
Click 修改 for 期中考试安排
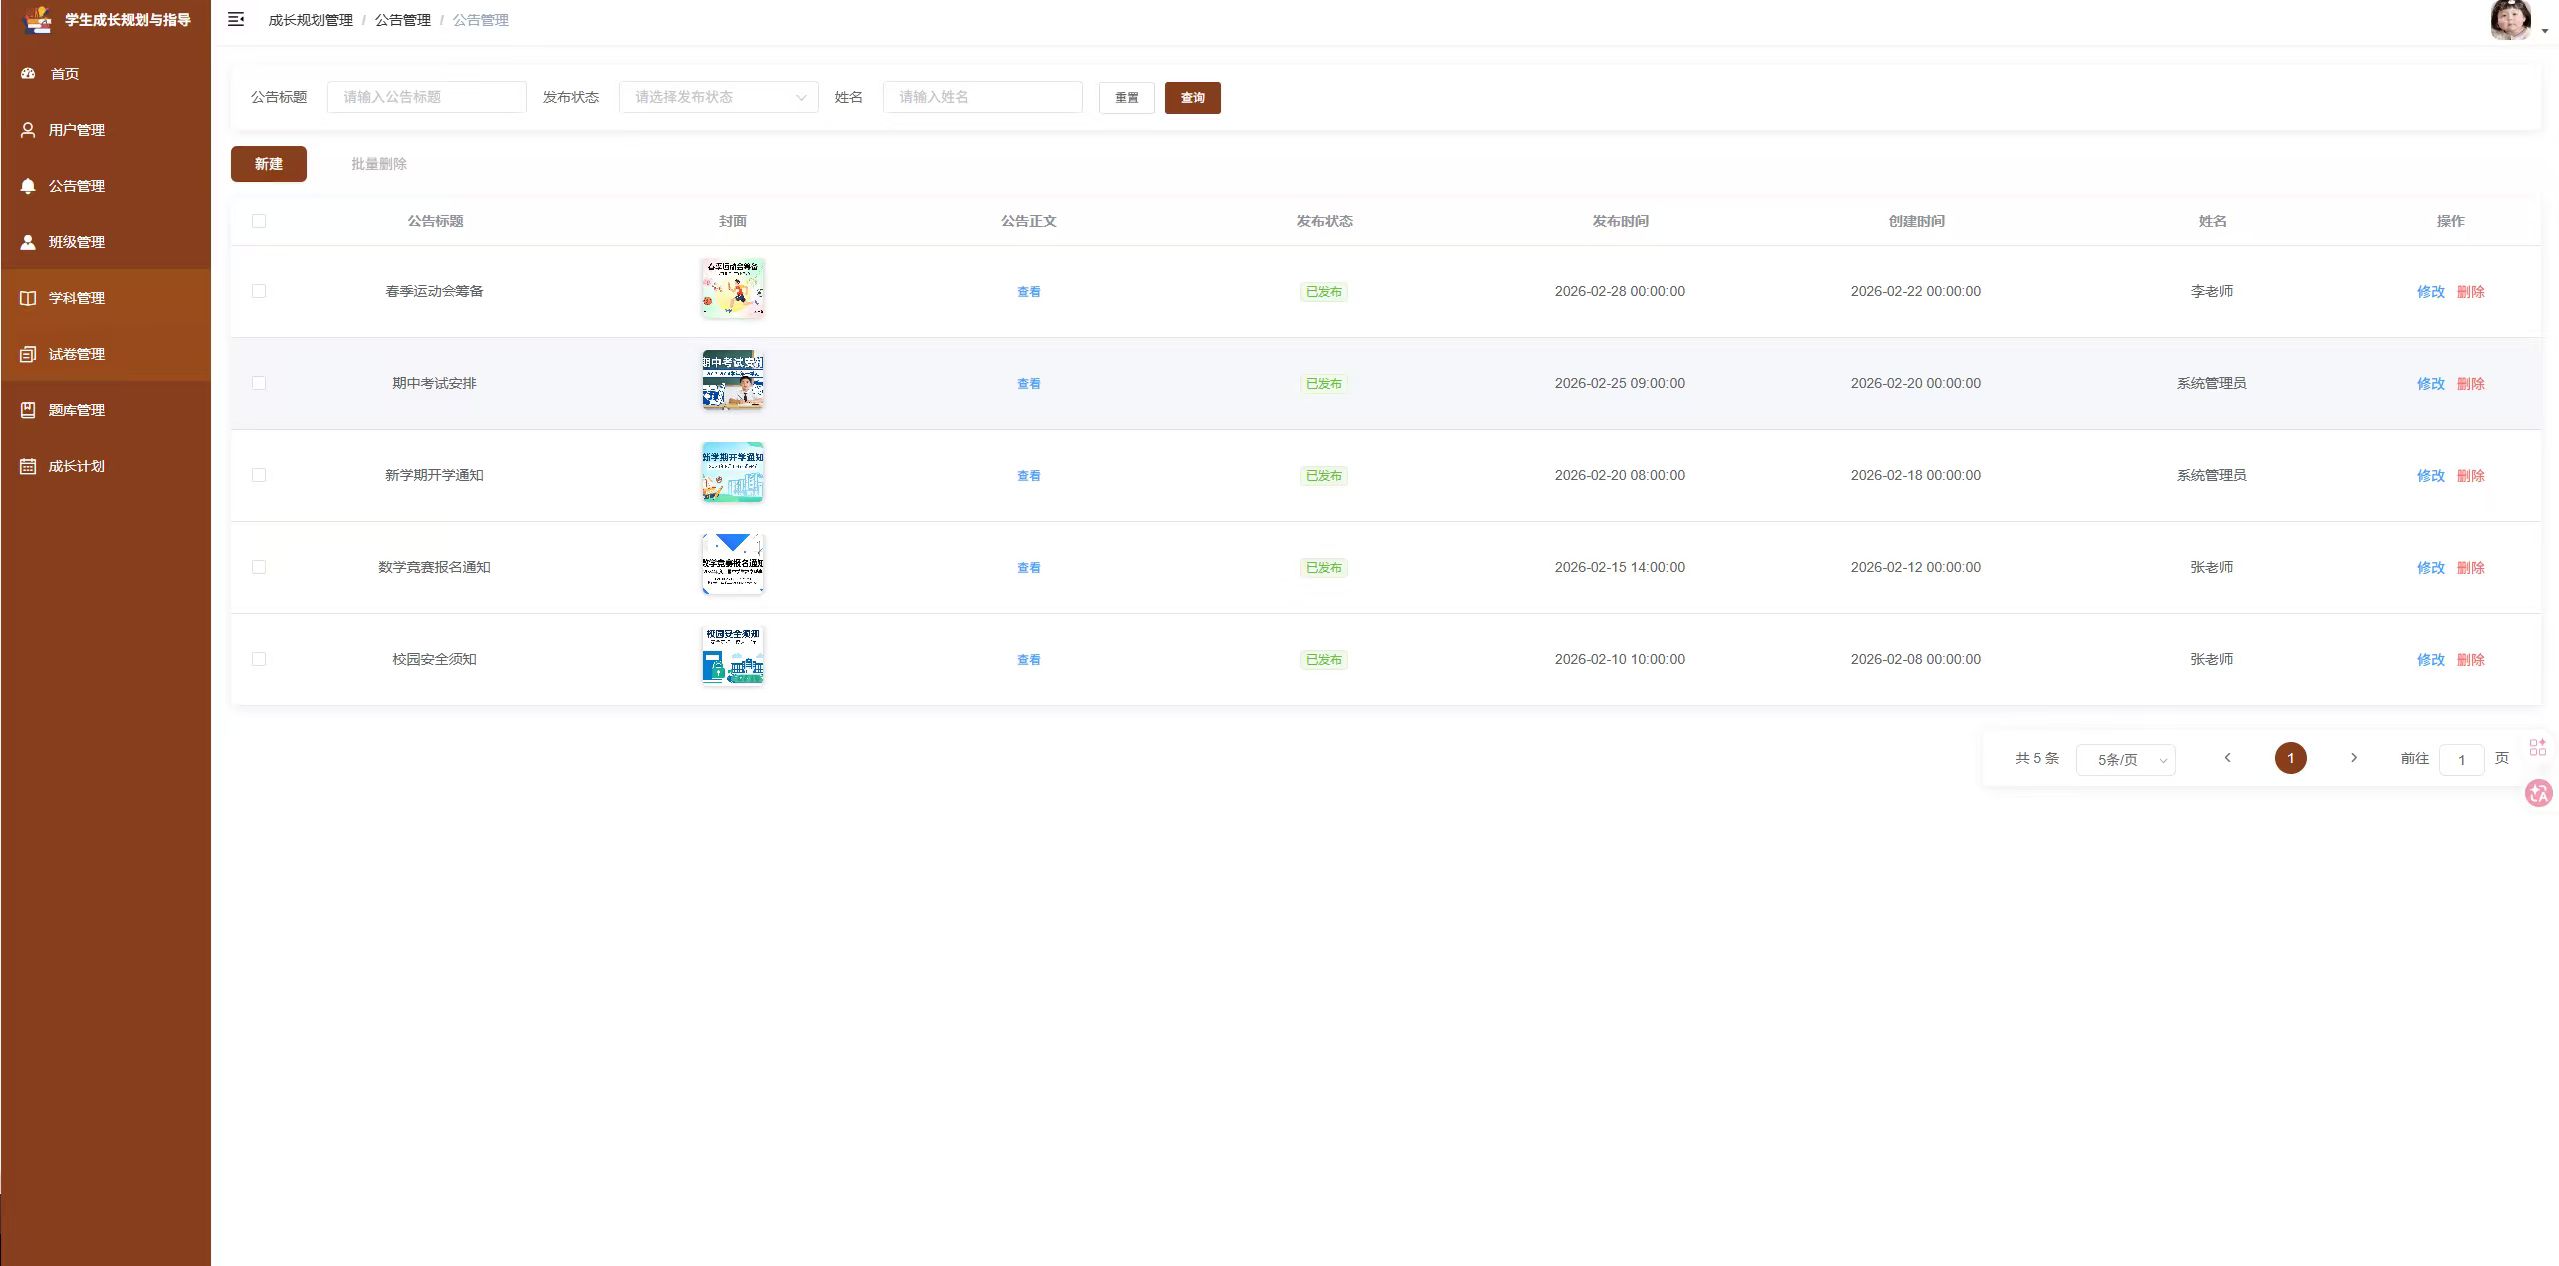pyautogui.click(x=2431, y=384)
